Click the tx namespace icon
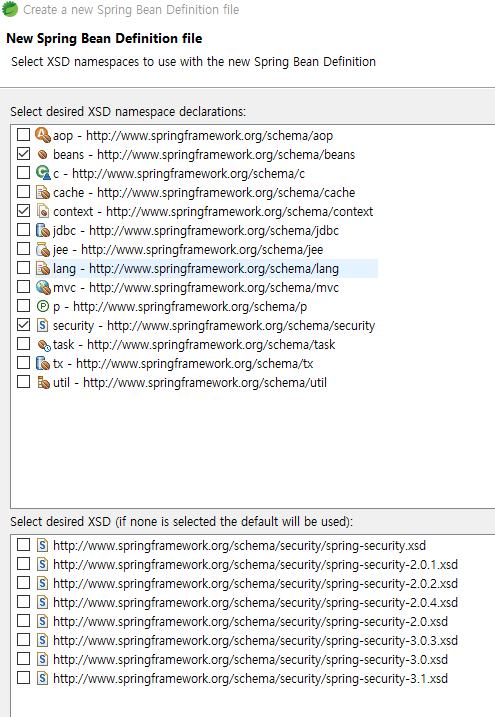Screen dimensions: 495x717 point(43,364)
